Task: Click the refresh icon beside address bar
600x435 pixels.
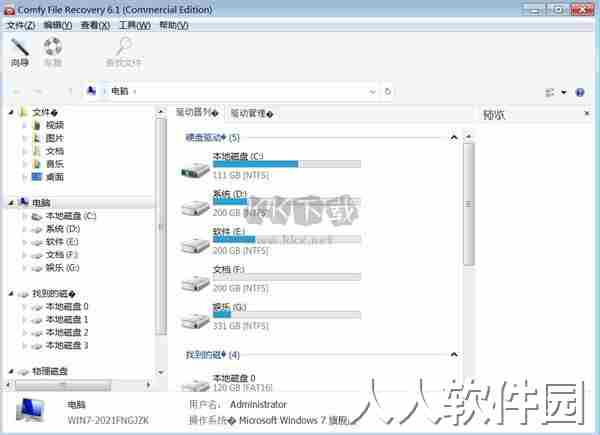Action: [387, 91]
